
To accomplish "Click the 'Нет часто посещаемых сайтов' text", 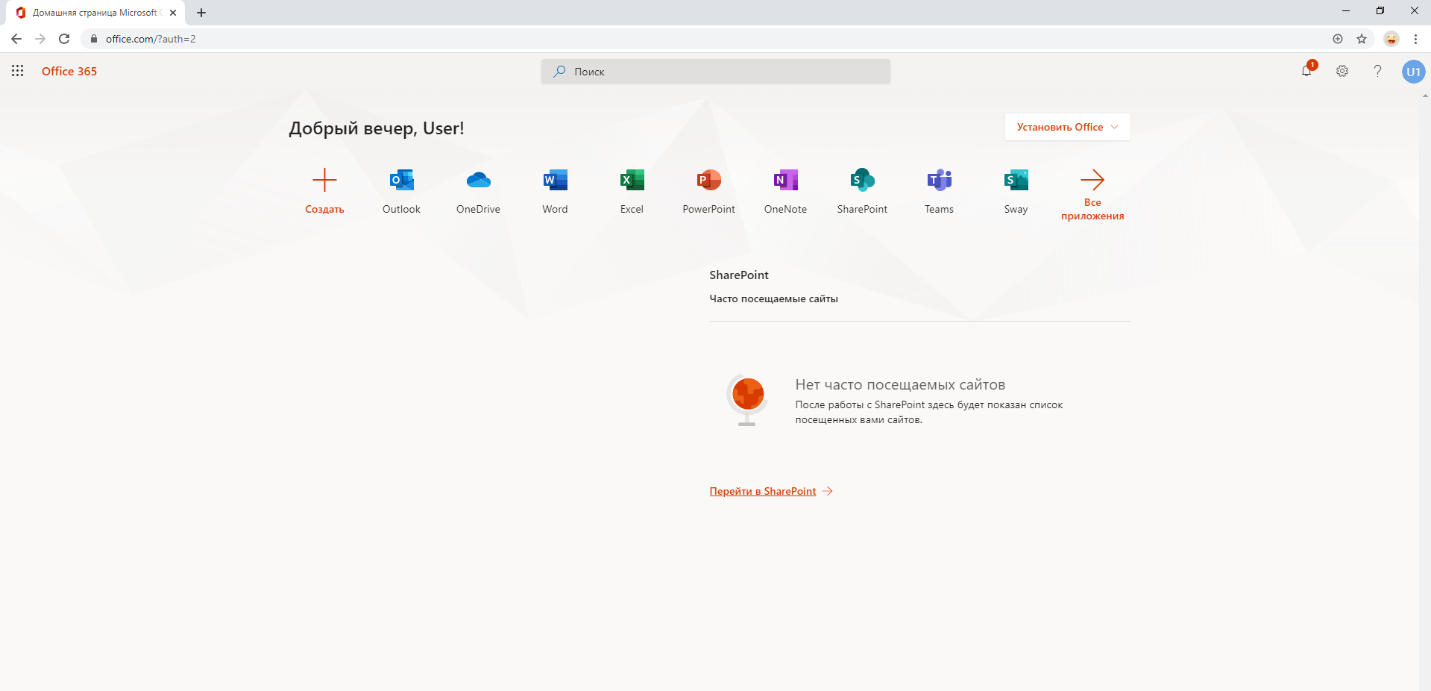I will pyautogui.click(x=900, y=384).
